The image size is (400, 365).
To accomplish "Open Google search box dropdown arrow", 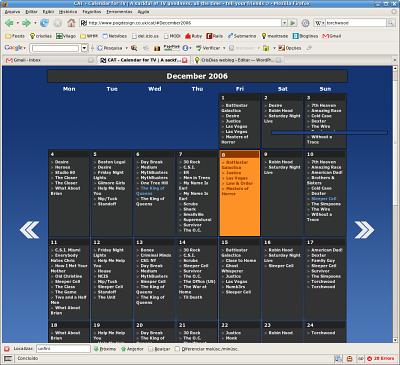I will click(84, 48).
